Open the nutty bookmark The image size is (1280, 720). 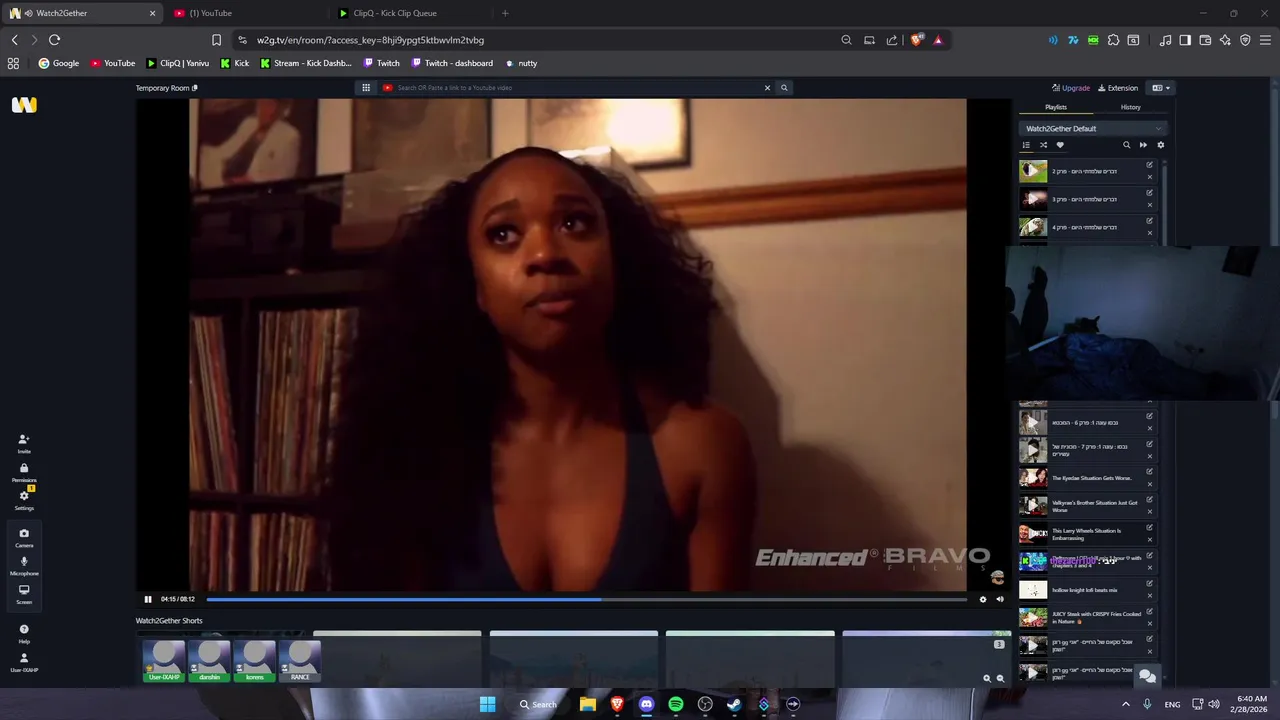tap(521, 63)
